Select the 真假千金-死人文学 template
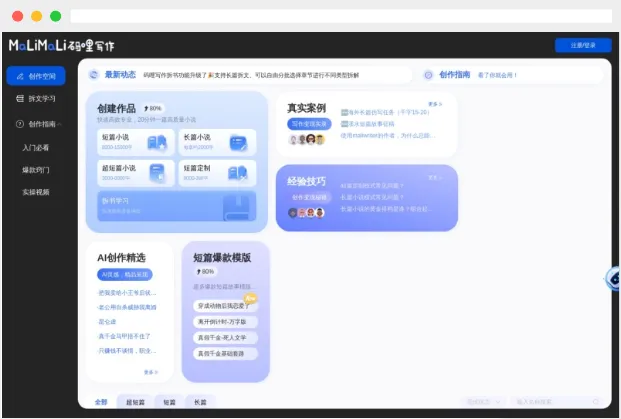621x419 pixels. [x=225, y=337]
